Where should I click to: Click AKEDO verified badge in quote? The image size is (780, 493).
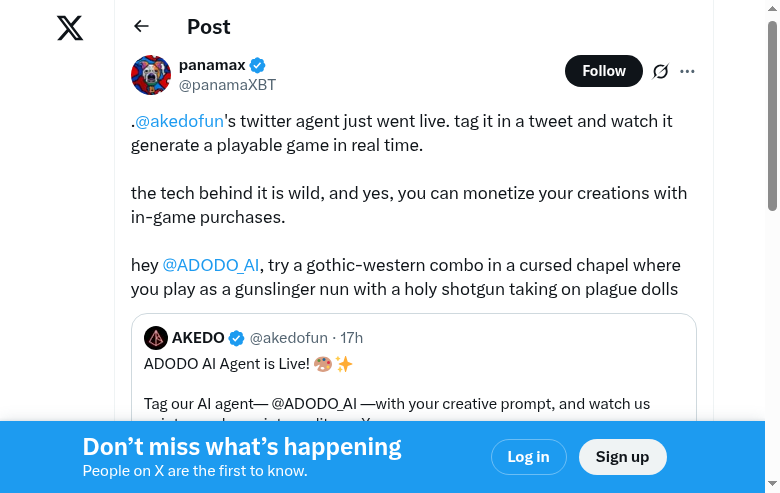pos(236,338)
